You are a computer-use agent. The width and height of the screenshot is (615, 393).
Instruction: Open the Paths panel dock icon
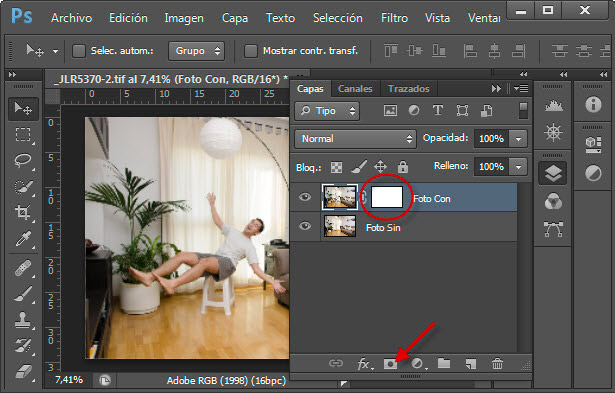(553, 229)
